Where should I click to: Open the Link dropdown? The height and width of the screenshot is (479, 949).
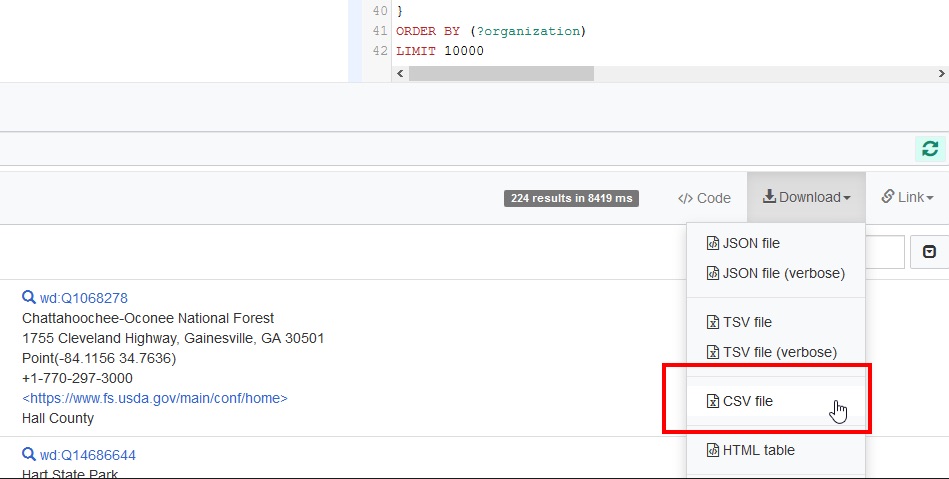(907, 197)
